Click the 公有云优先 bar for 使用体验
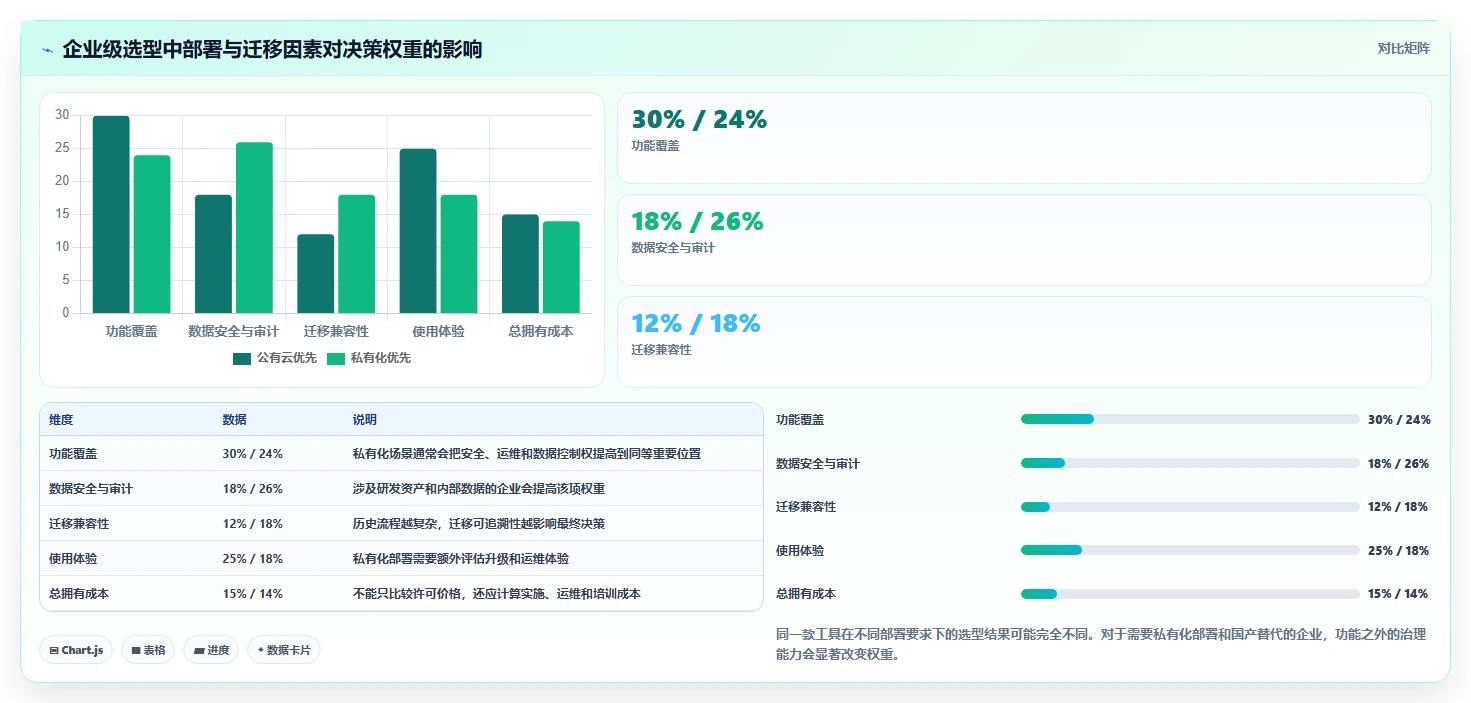 [x=418, y=231]
